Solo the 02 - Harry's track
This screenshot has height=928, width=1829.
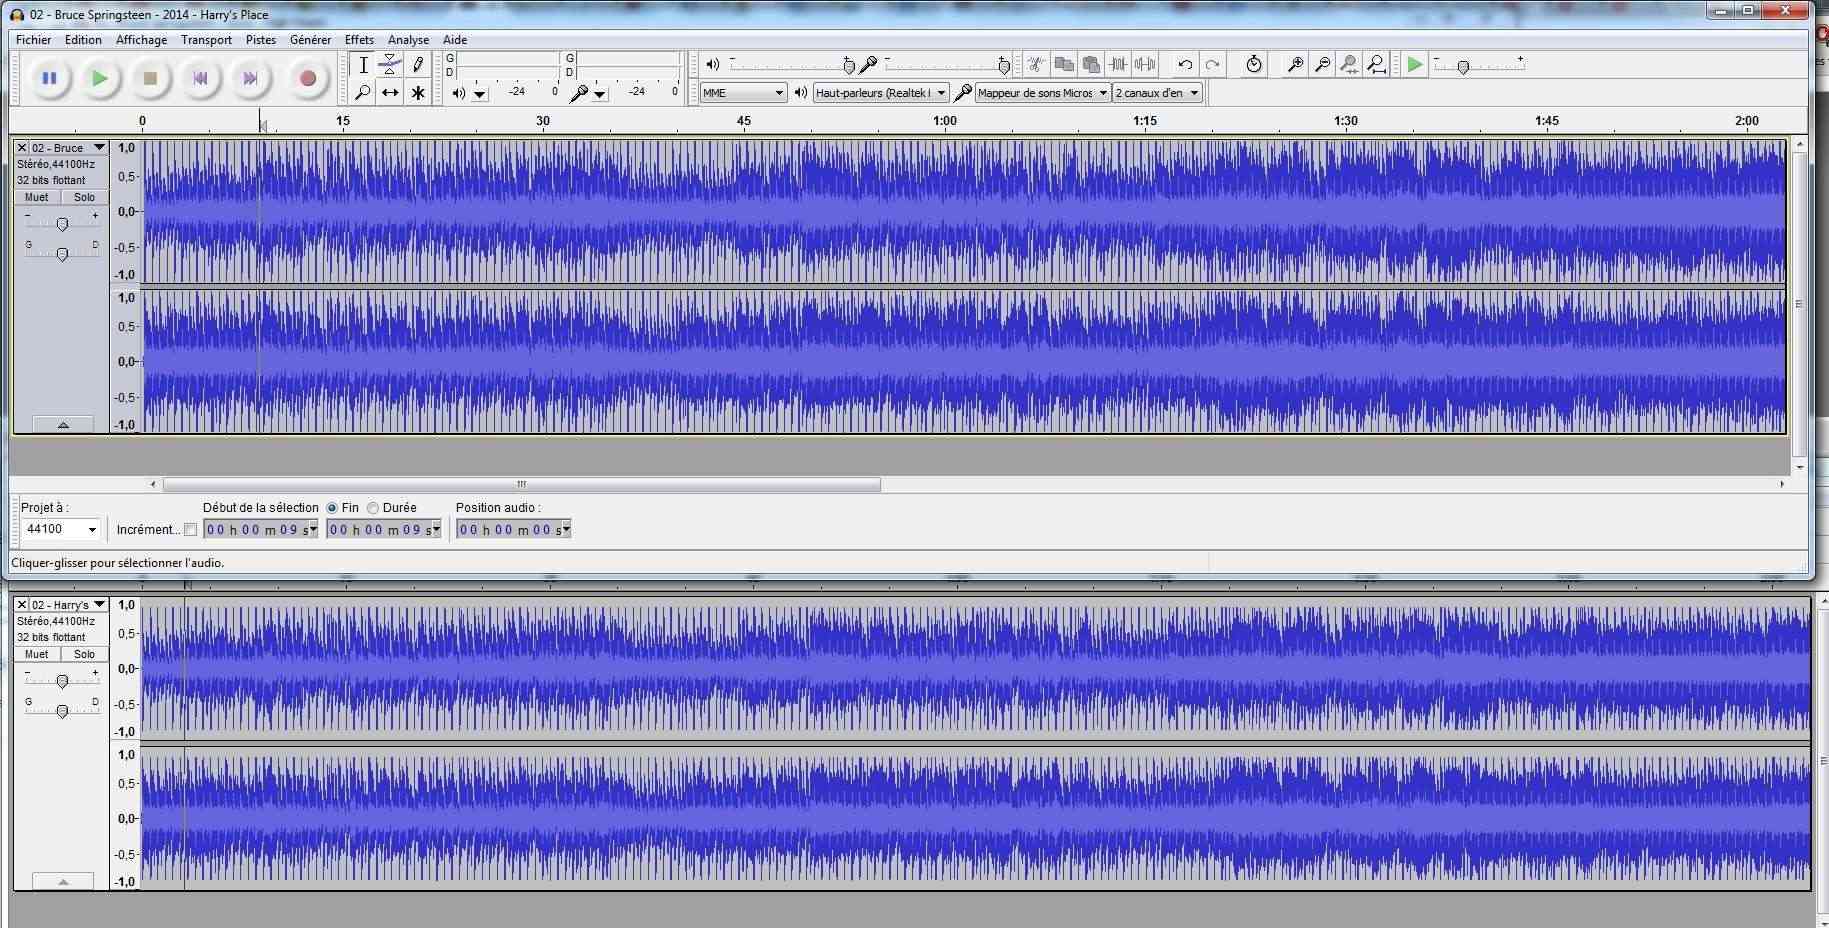point(84,654)
